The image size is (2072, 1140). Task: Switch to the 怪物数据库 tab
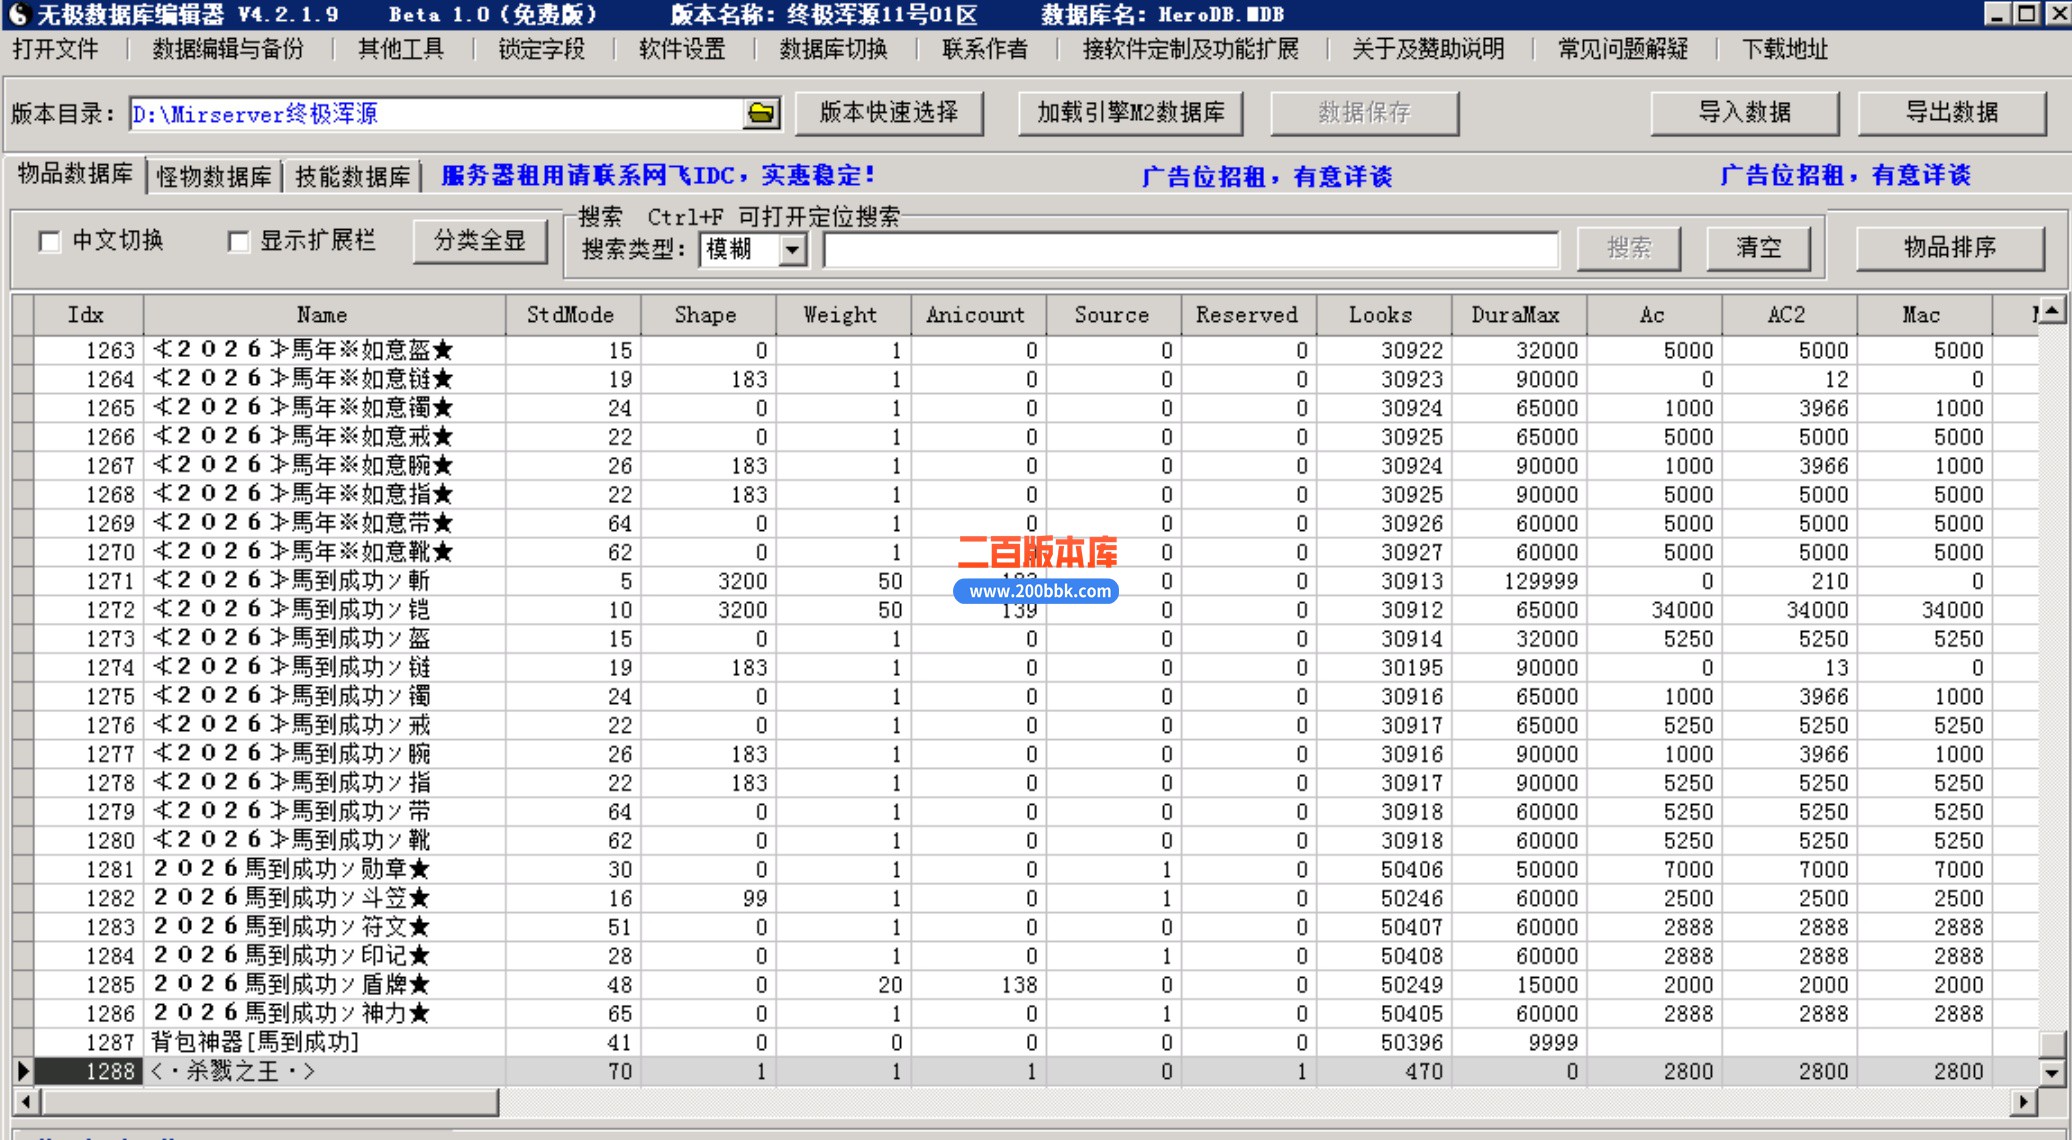(214, 177)
